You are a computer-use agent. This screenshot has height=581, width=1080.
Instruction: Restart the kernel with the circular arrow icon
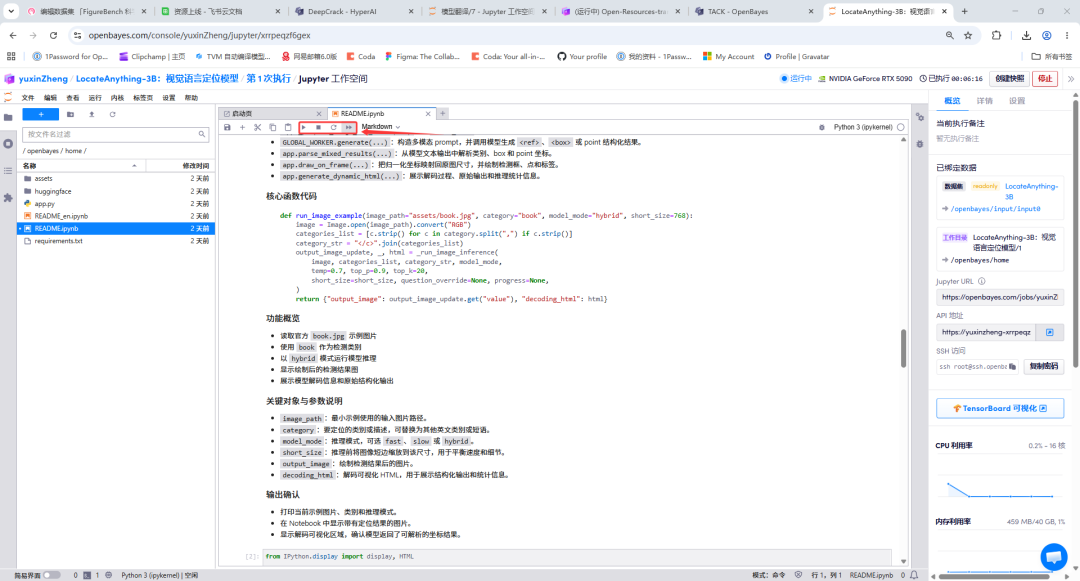[x=333, y=127]
